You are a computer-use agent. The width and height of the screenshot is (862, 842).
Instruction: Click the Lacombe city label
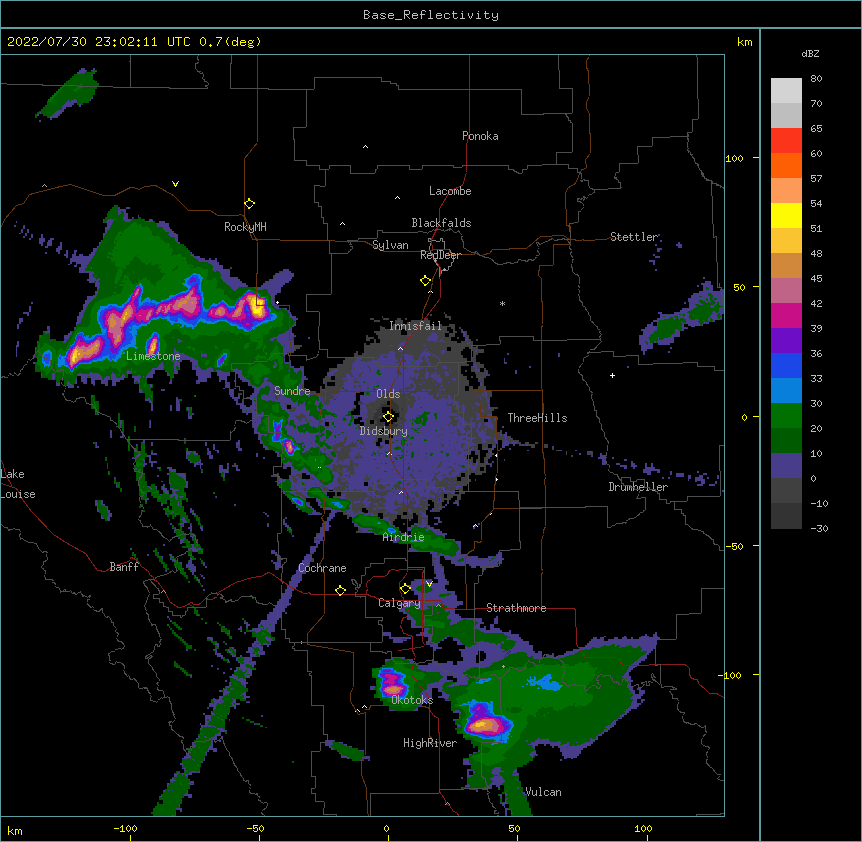(x=450, y=191)
